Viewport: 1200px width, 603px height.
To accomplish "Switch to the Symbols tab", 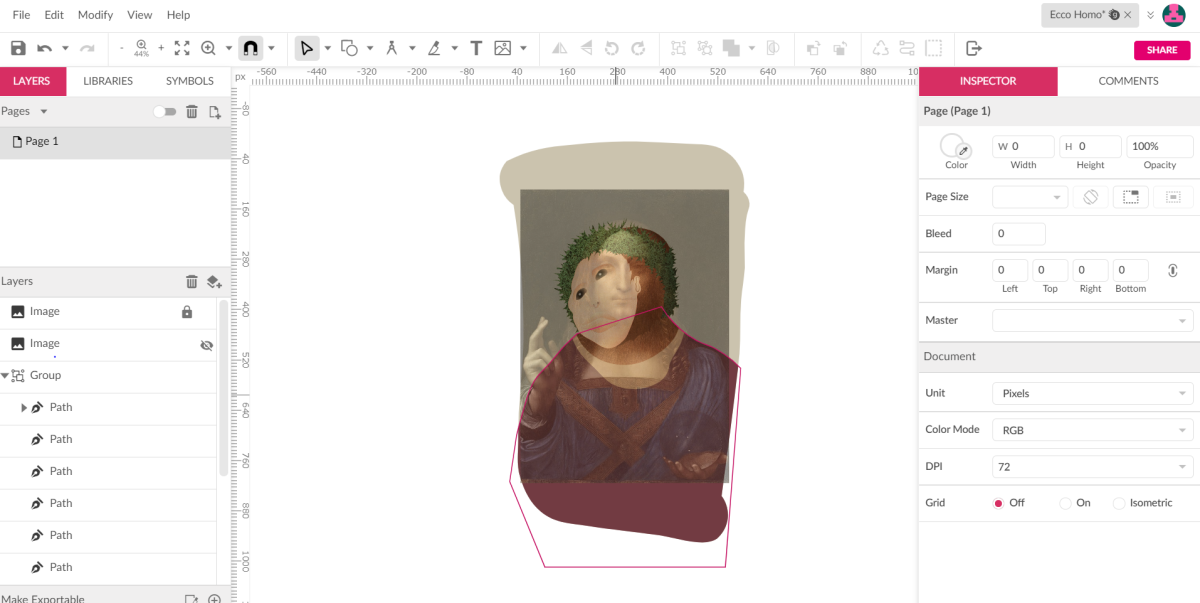I will pyautogui.click(x=190, y=81).
